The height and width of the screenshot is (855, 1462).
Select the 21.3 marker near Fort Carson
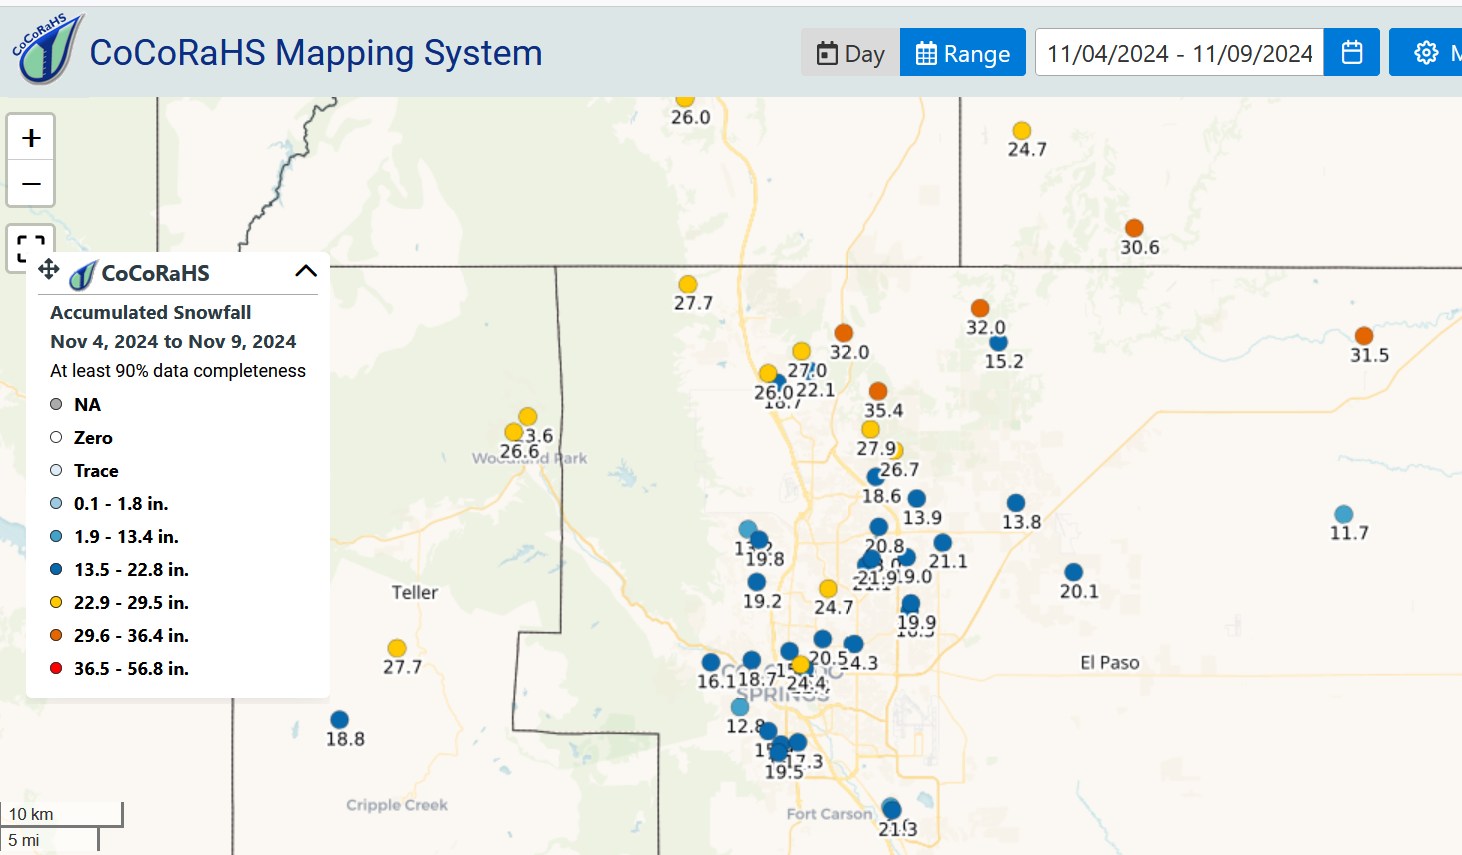[x=892, y=809]
